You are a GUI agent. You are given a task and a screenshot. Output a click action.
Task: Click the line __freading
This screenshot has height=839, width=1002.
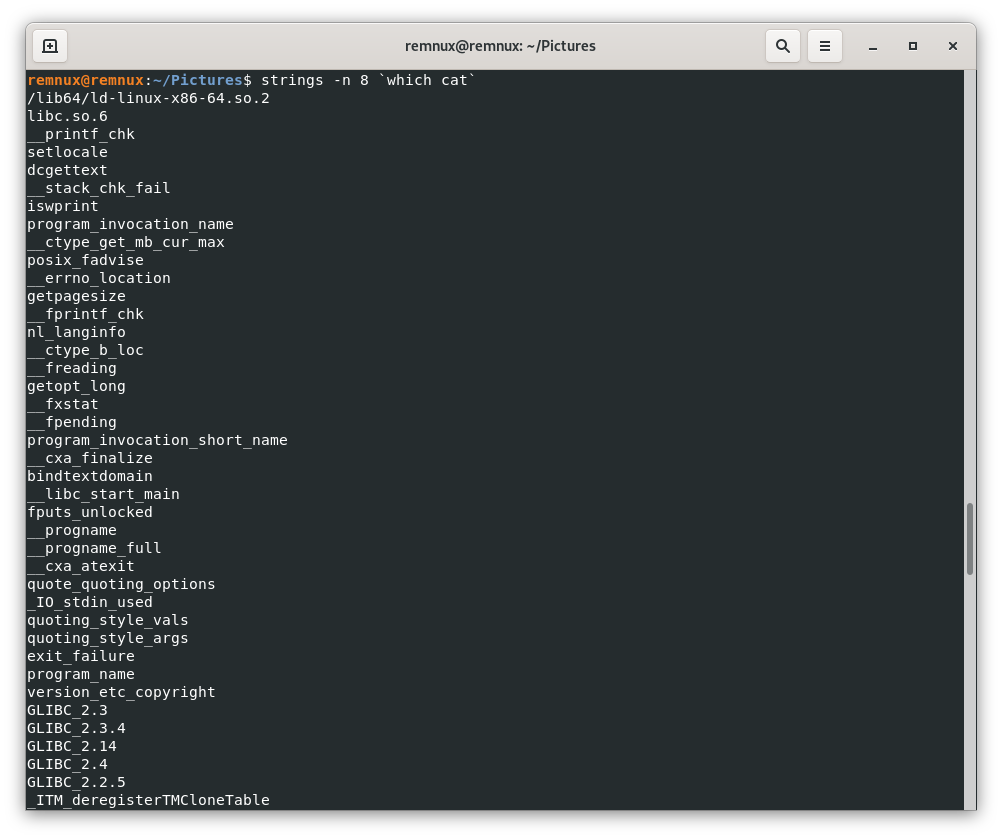(x=72, y=368)
